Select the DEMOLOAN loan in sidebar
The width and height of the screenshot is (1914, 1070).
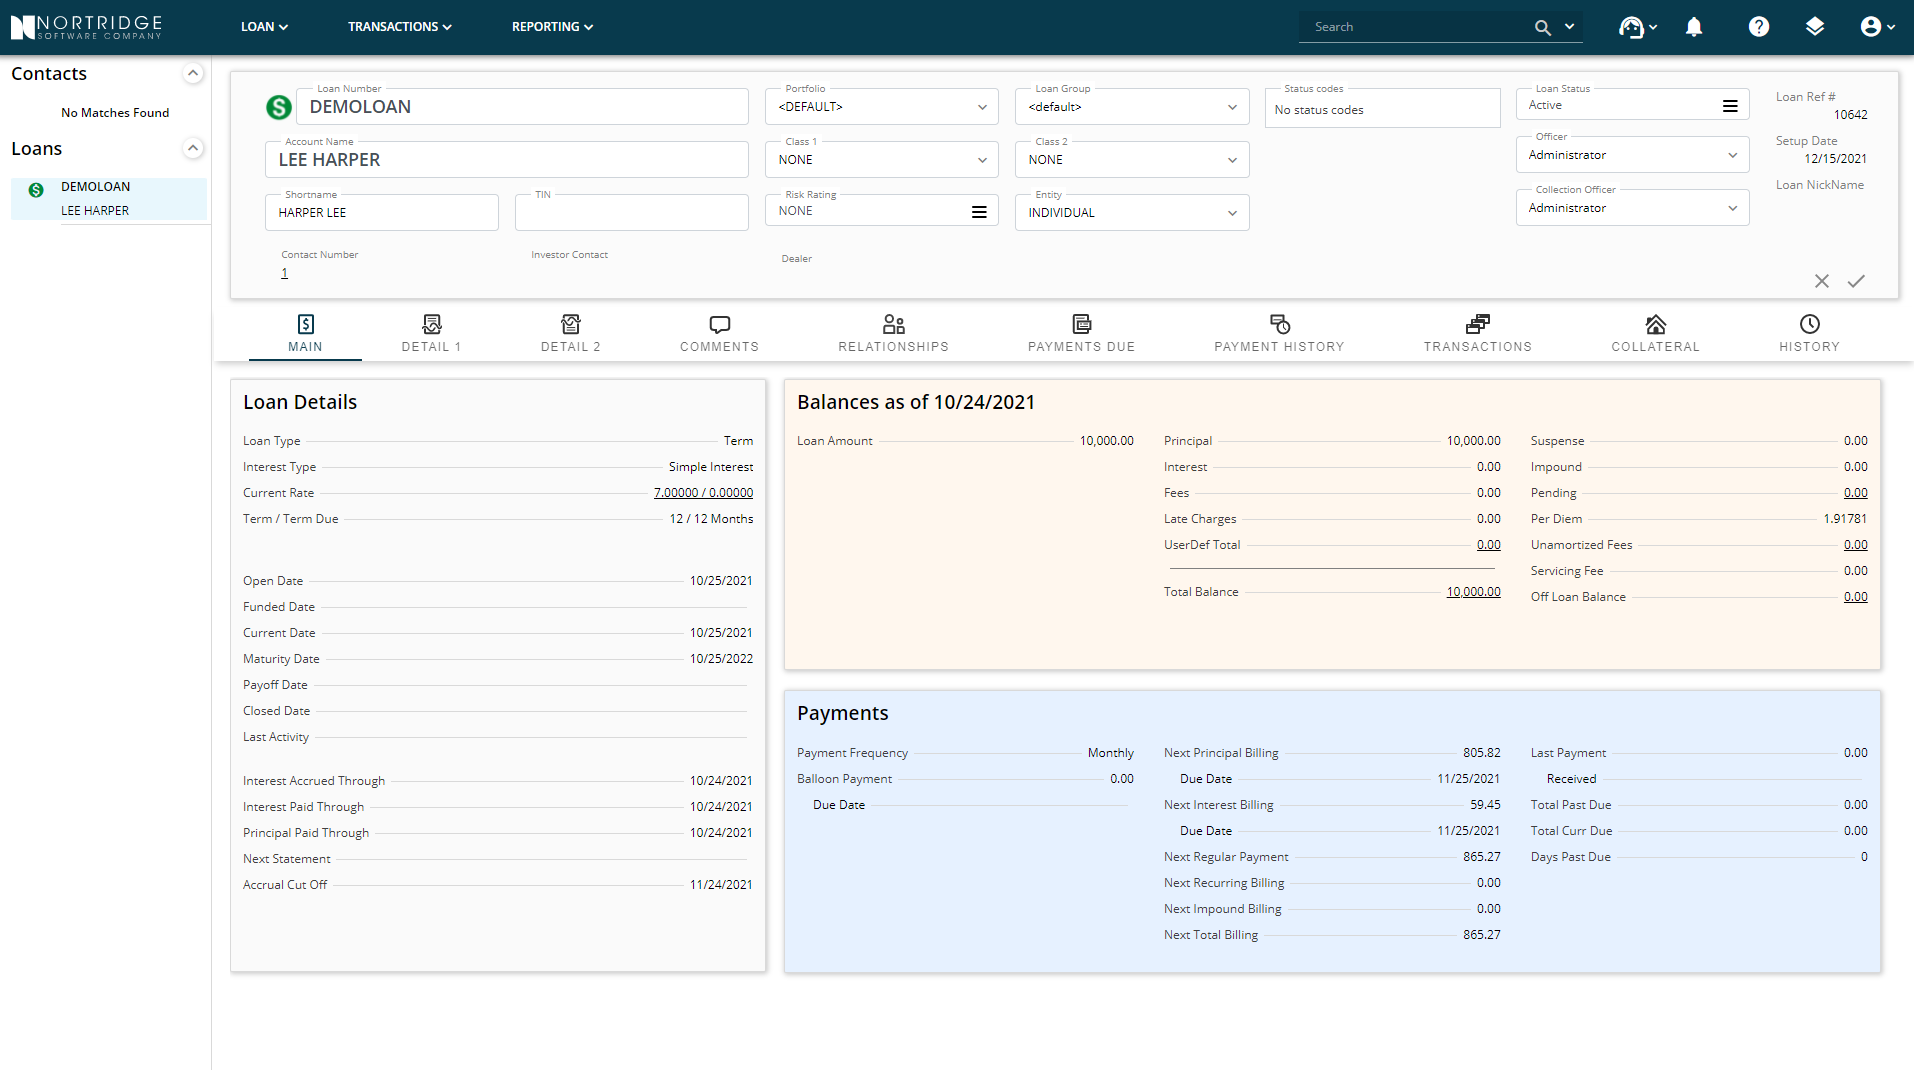point(109,199)
